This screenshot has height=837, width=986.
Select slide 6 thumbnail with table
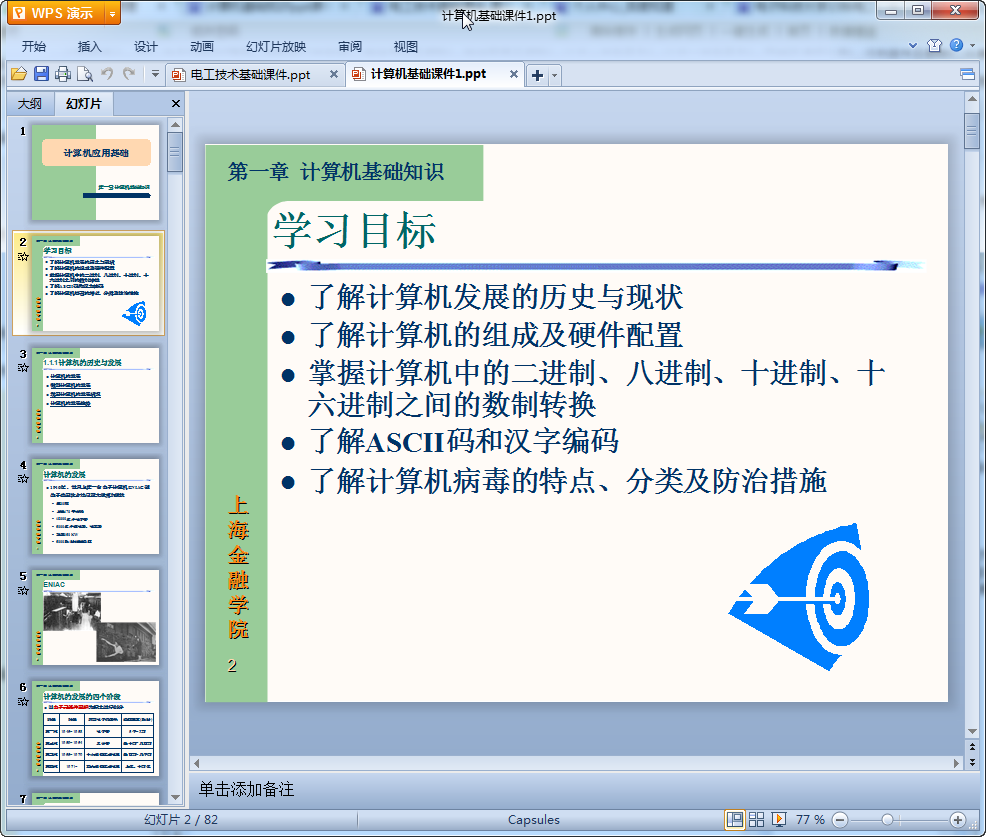click(x=96, y=728)
